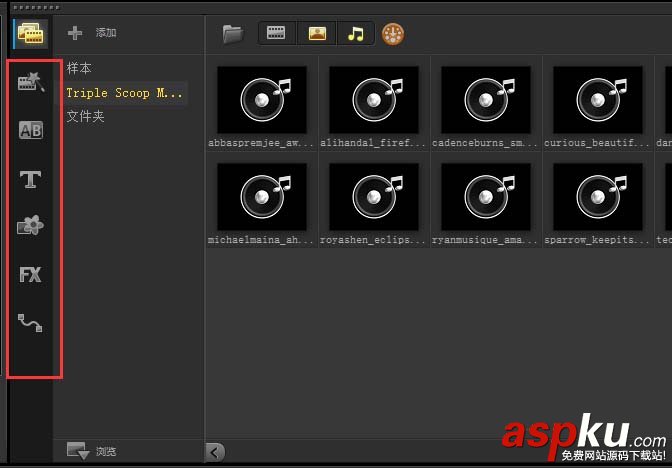Select the royashen_eclips... audio thumbnail

[x=374, y=197]
